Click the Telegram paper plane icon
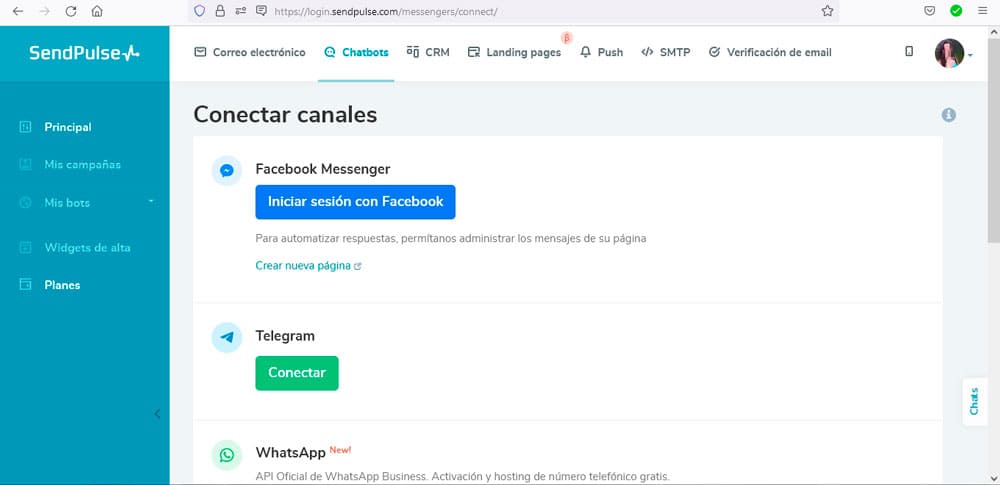 [x=227, y=337]
